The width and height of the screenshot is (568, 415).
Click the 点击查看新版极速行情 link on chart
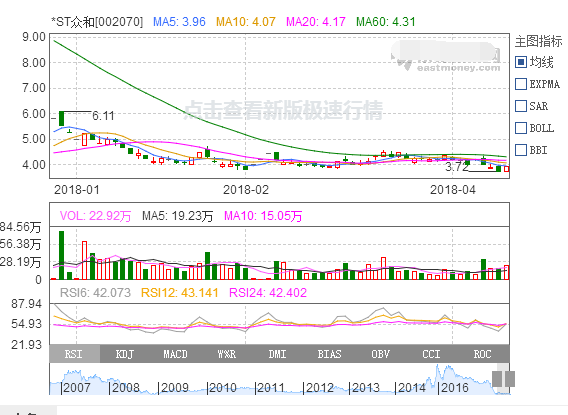point(283,110)
